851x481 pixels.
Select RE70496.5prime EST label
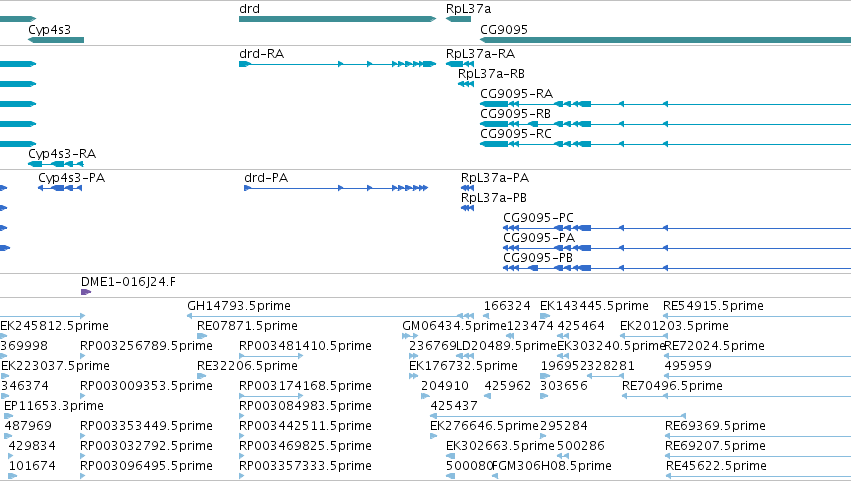(x=672, y=386)
